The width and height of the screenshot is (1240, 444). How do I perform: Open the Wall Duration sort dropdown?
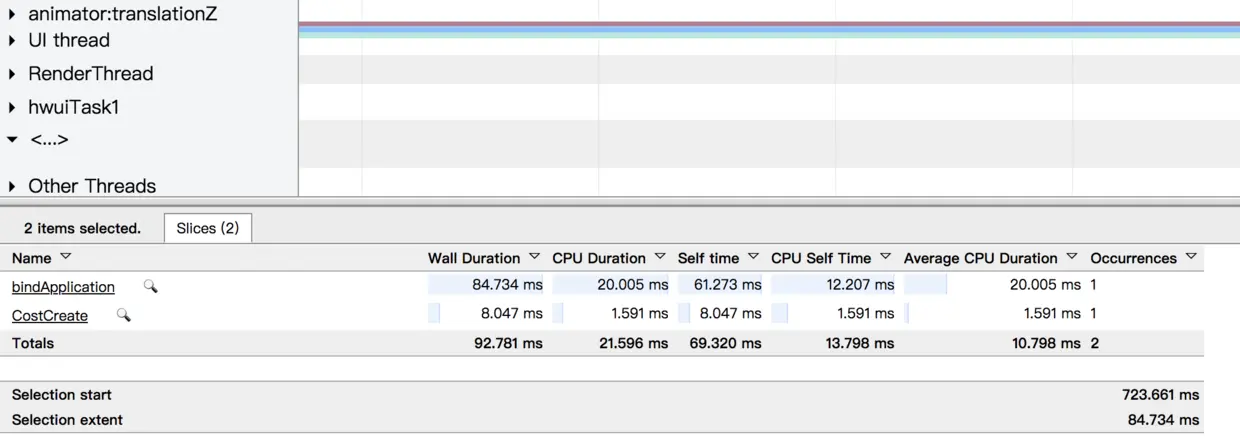pyautogui.click(x=534, y=257)
